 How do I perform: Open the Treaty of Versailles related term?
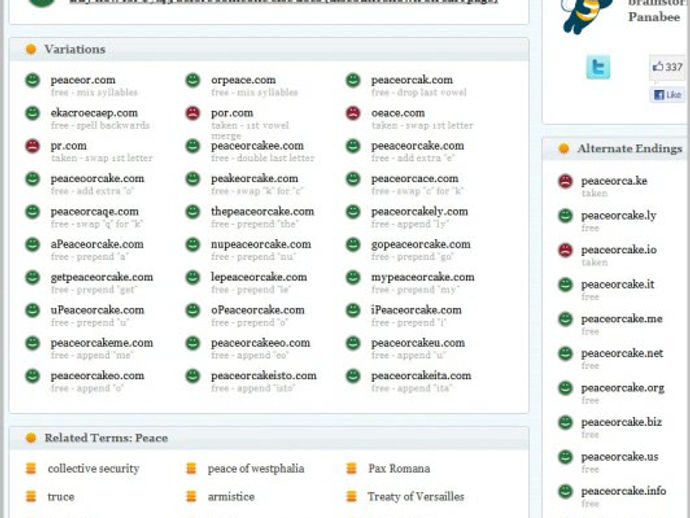[x=416, y=497]
